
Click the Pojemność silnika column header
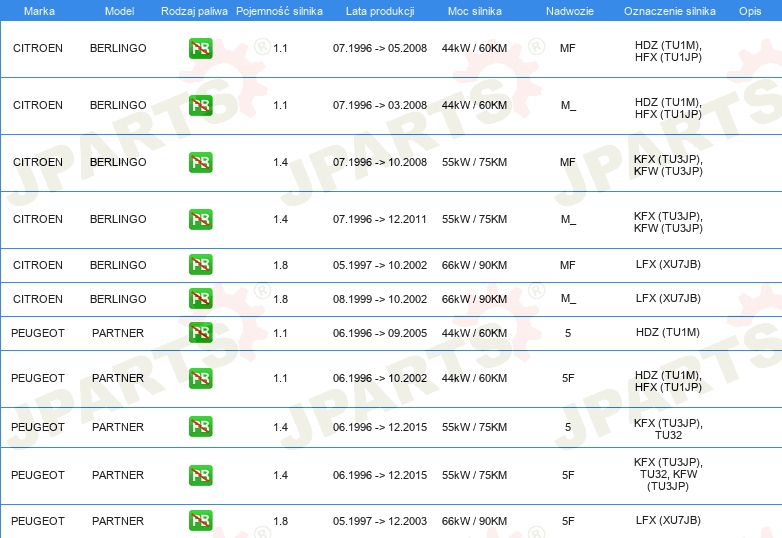click(280, 10)
